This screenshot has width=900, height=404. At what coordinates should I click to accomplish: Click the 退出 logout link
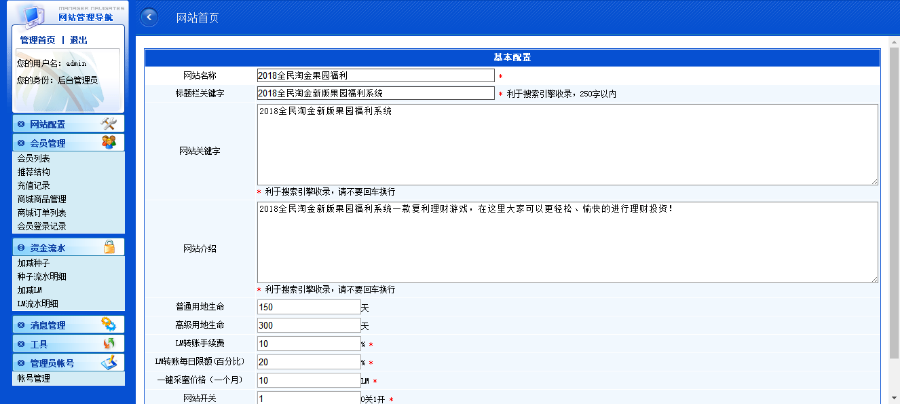coord(79,40)
